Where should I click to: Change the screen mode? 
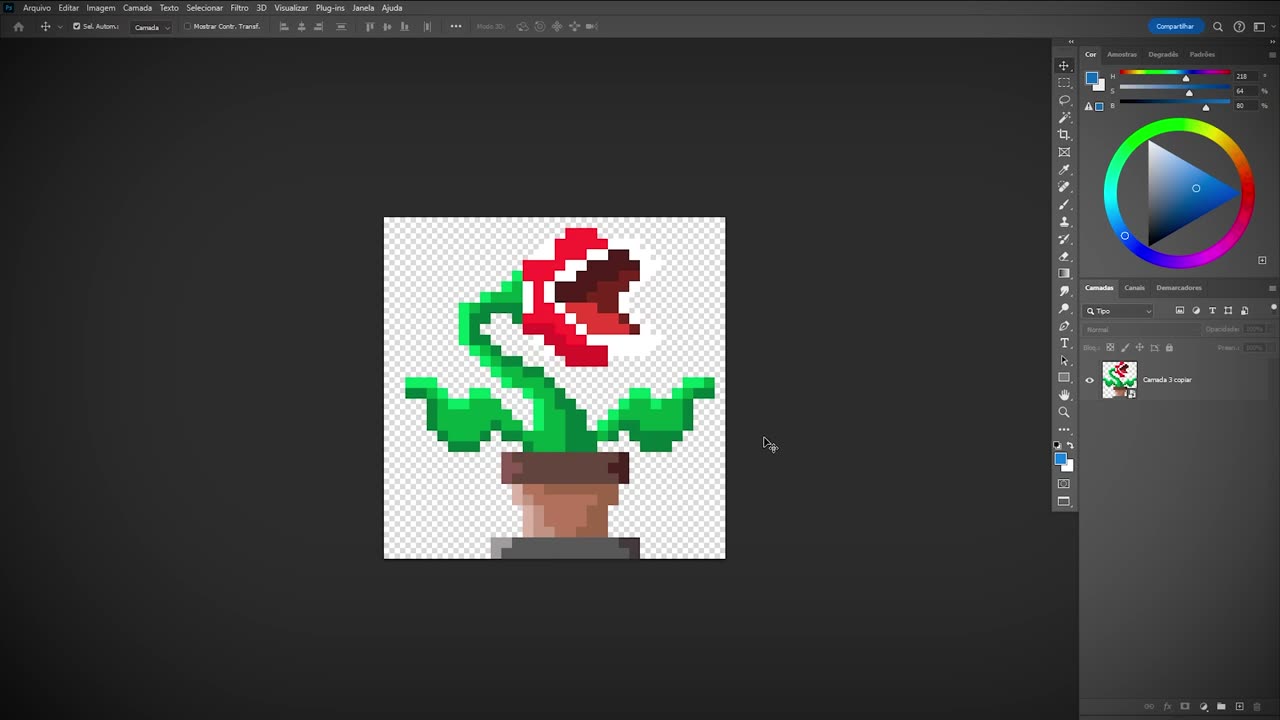click(1064, 502)
